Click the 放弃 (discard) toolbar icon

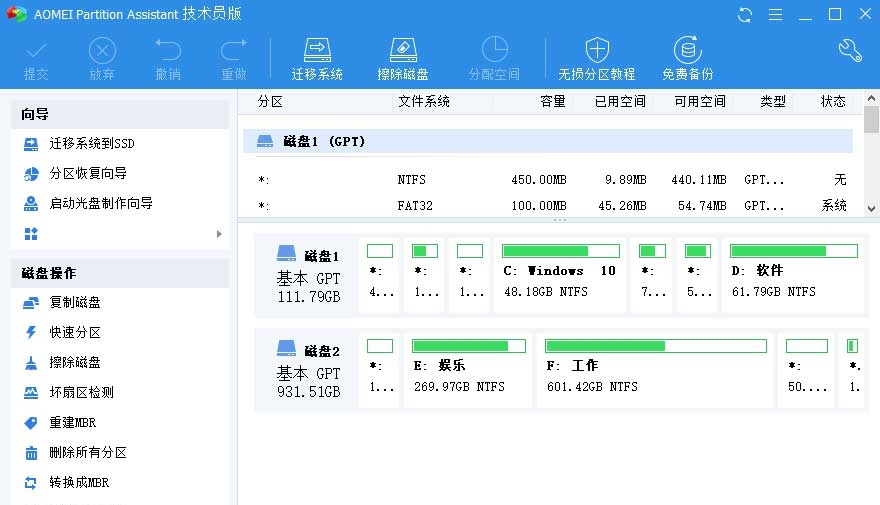102,59
